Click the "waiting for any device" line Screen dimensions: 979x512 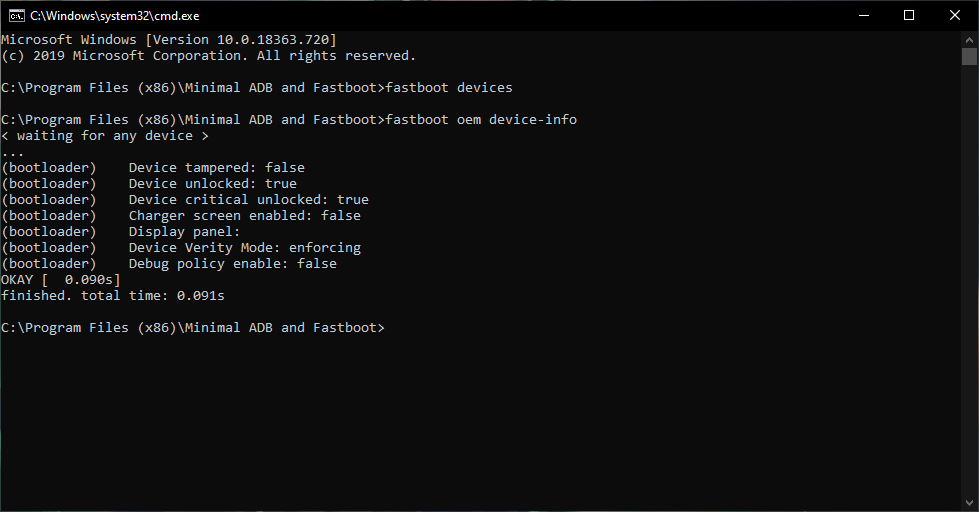point(105,136)
